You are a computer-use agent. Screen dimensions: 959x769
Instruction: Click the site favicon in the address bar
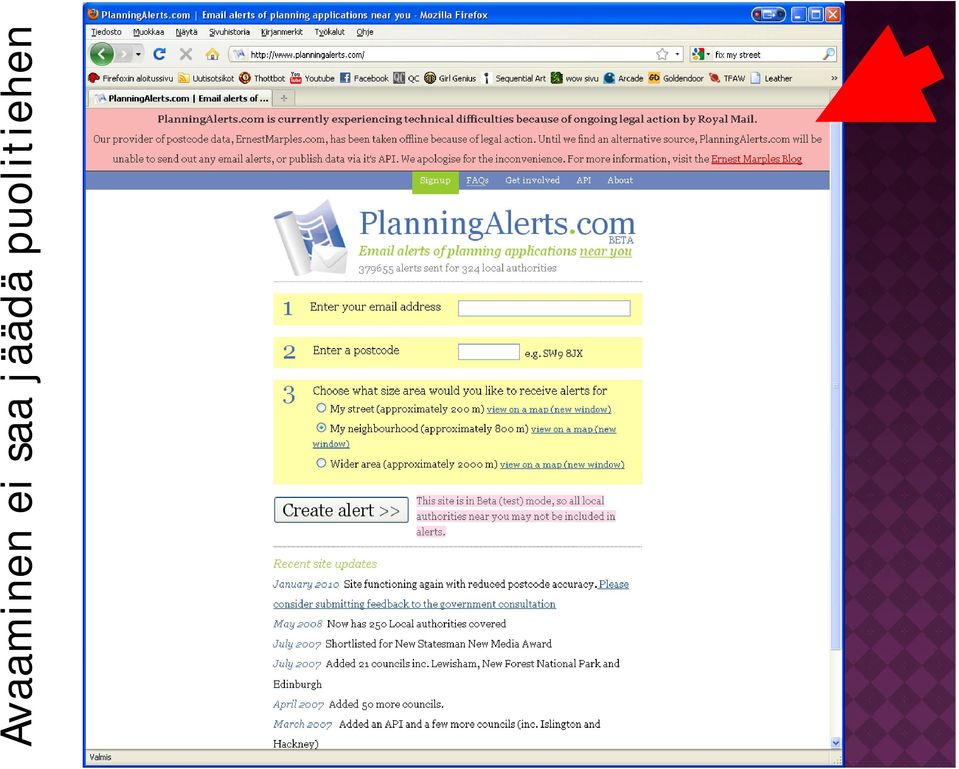click(239, 54)
